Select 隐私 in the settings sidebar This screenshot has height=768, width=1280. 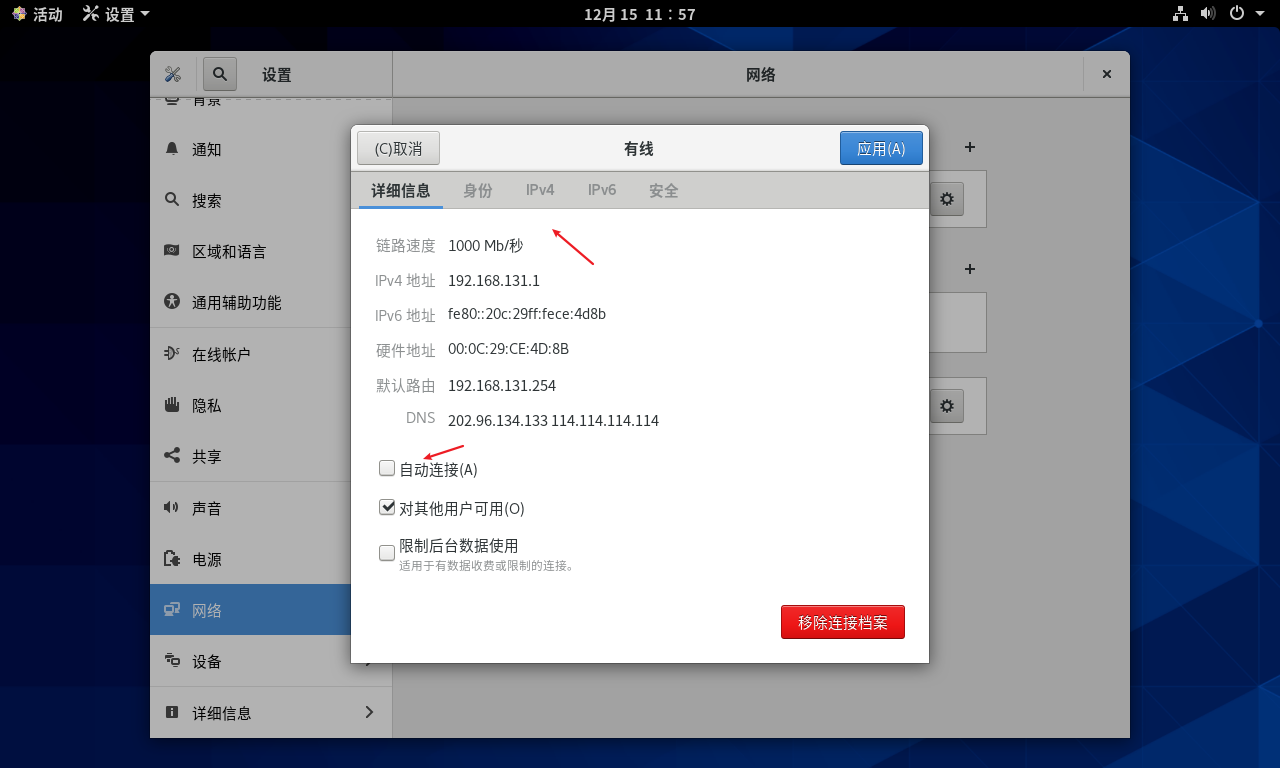click(271, 405)
